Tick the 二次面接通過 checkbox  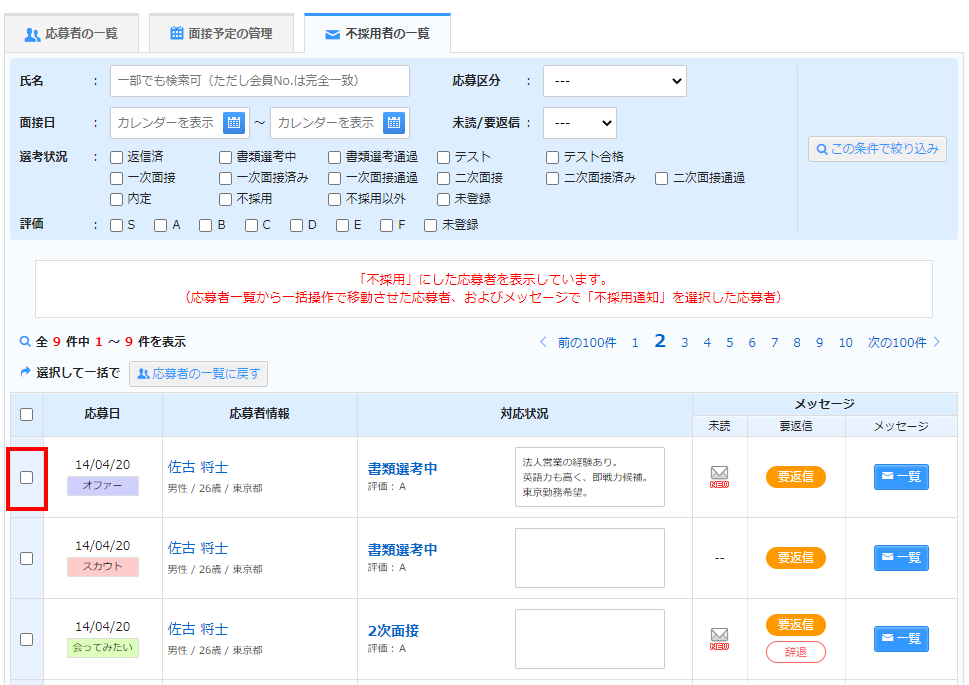(x=661, y=179)
